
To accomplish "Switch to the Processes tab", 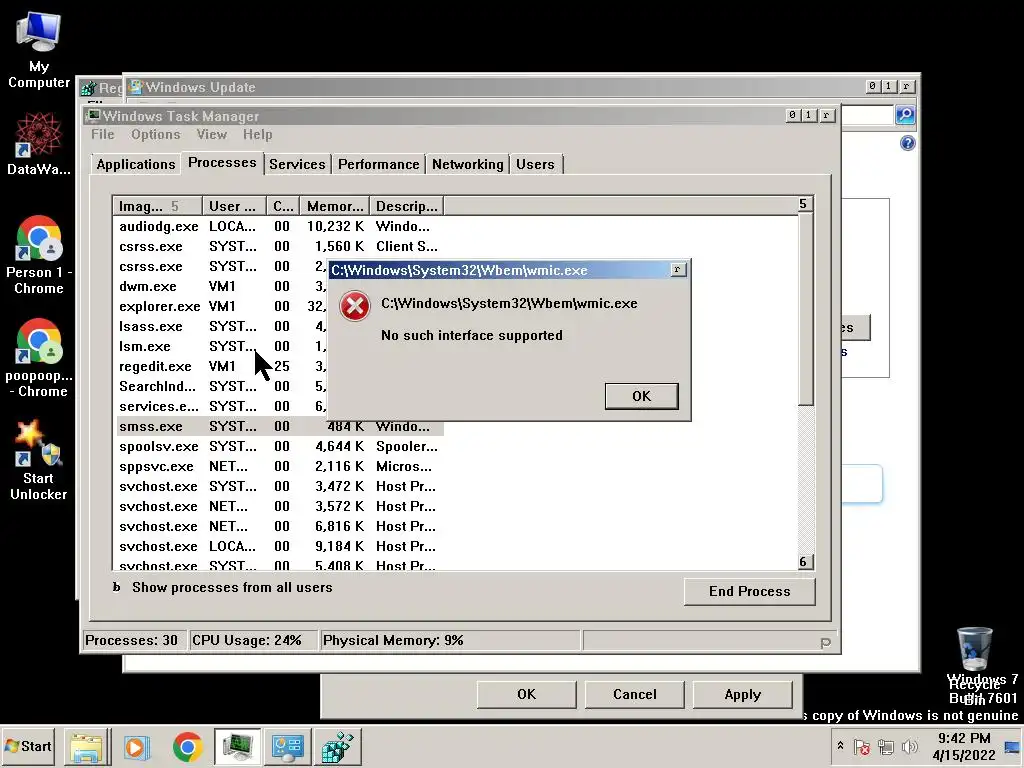I will coord(222,163).
